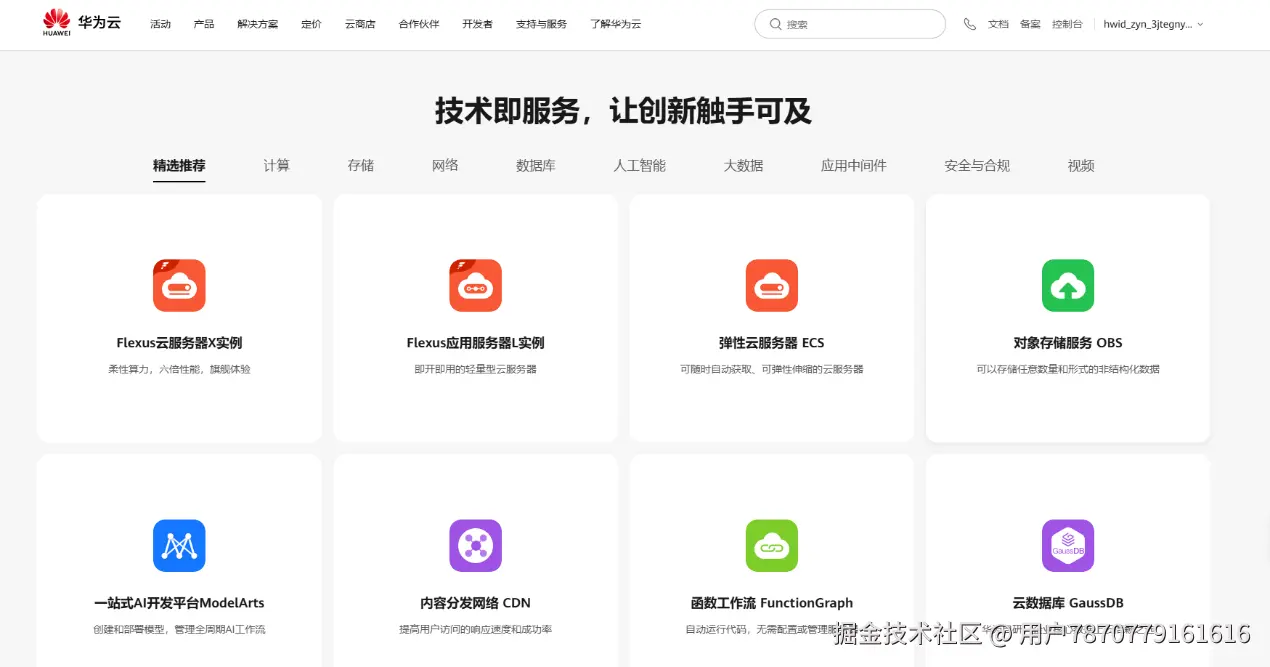Click the 对象存储服务 OBS title
The height and width of the screenshot is (667, 1270).
[1068, 343]
